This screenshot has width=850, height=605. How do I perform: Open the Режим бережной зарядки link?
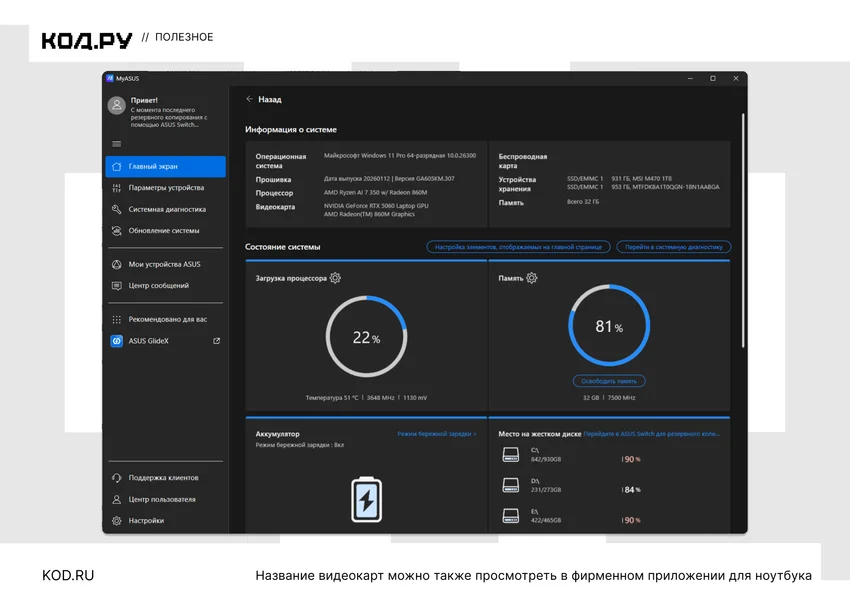click(x=436, y=434)
